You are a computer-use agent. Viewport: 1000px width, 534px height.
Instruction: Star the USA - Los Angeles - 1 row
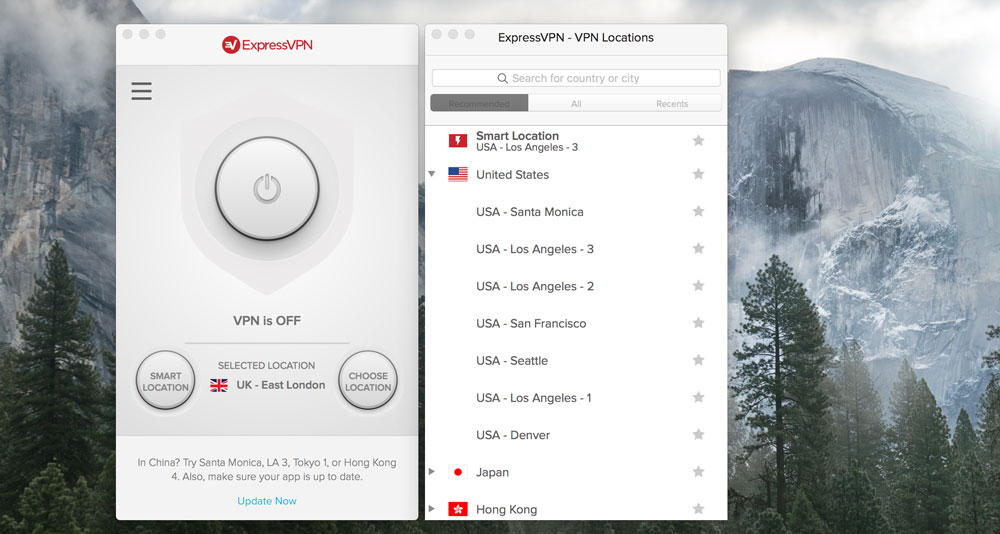(x=698, y=397)
